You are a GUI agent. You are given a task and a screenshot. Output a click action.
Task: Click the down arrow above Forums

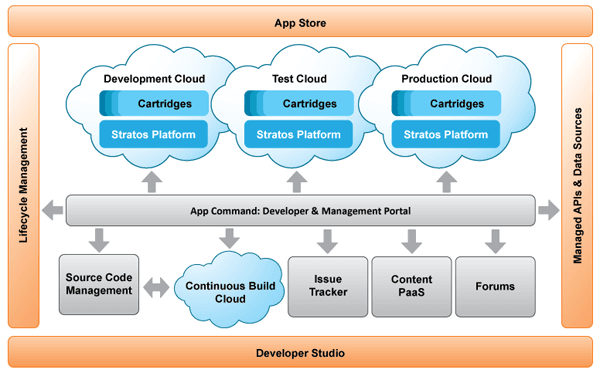[495, 241]
